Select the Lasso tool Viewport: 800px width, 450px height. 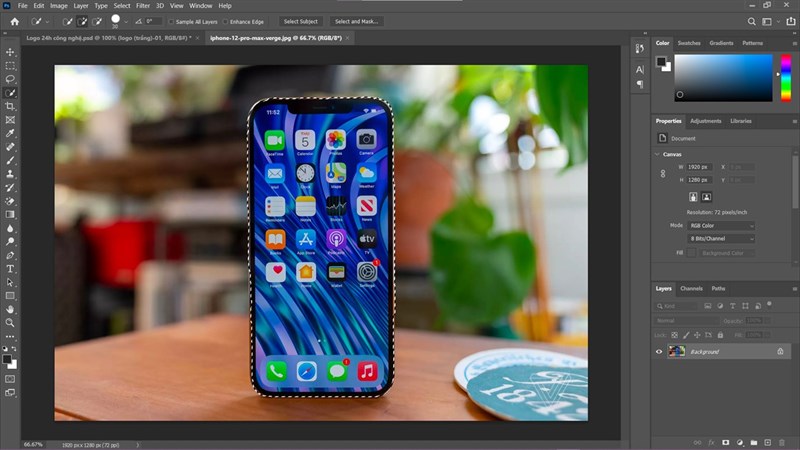pyautogui.click(x=10, y=79)
